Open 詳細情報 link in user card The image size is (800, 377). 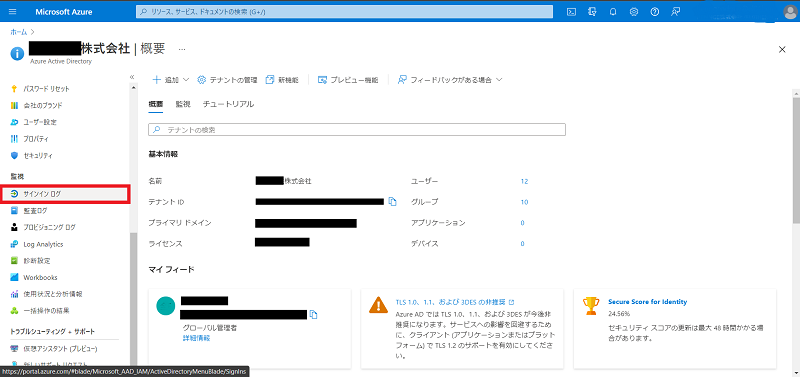pos(196,338)
